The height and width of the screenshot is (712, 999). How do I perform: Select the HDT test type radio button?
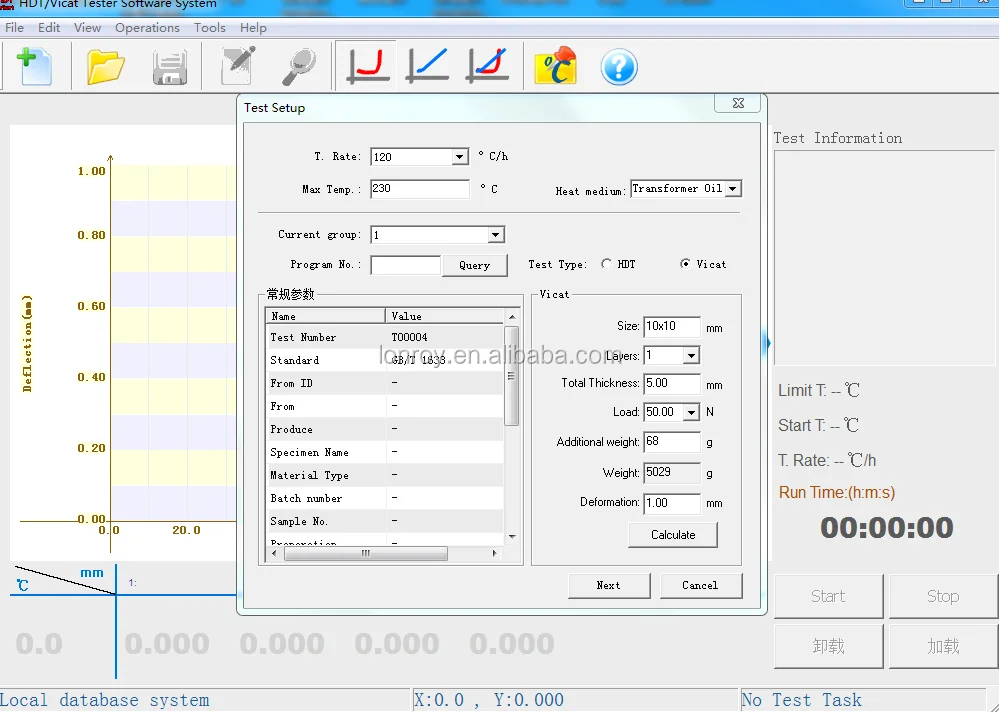point(606,264)
